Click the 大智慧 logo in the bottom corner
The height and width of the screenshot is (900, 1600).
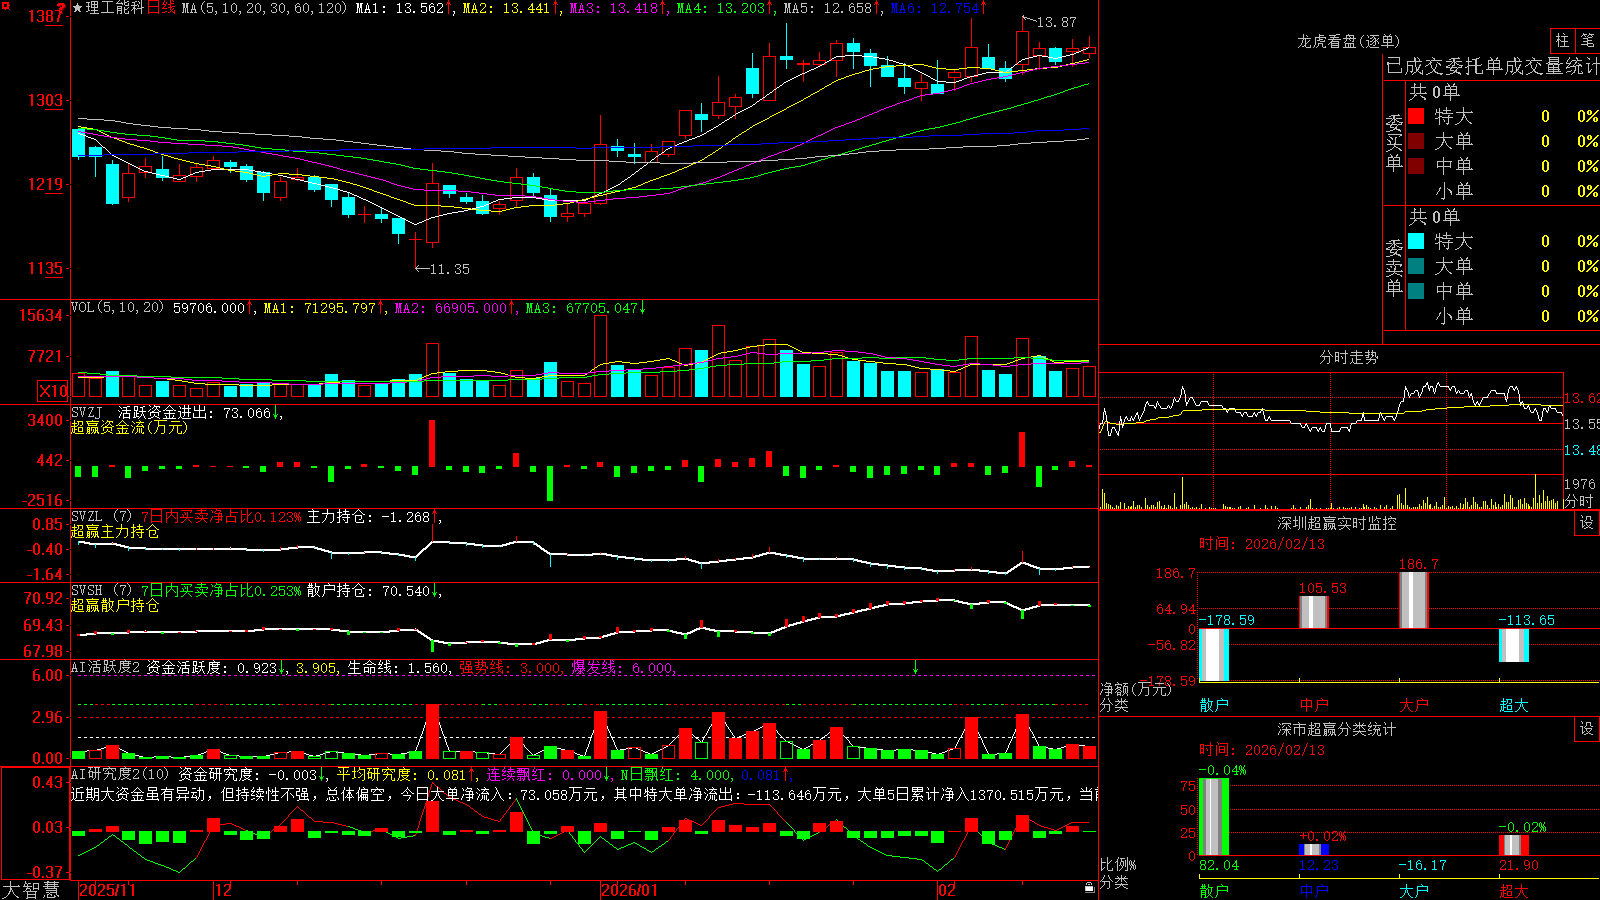click(x=31, y=890)
